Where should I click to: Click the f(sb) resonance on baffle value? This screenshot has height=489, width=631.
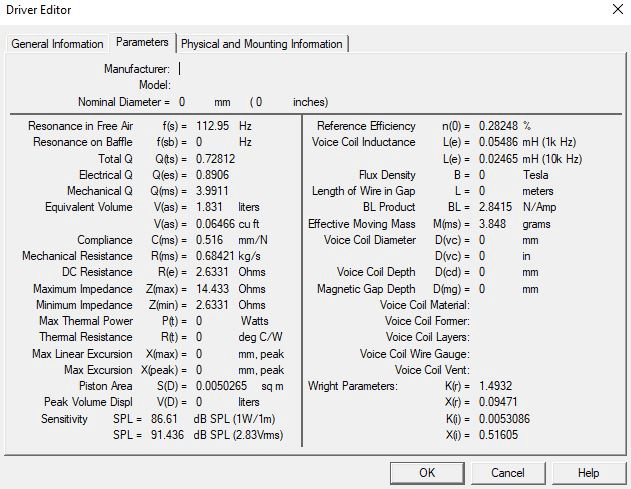pyautogui.click(x=199, y=142)
